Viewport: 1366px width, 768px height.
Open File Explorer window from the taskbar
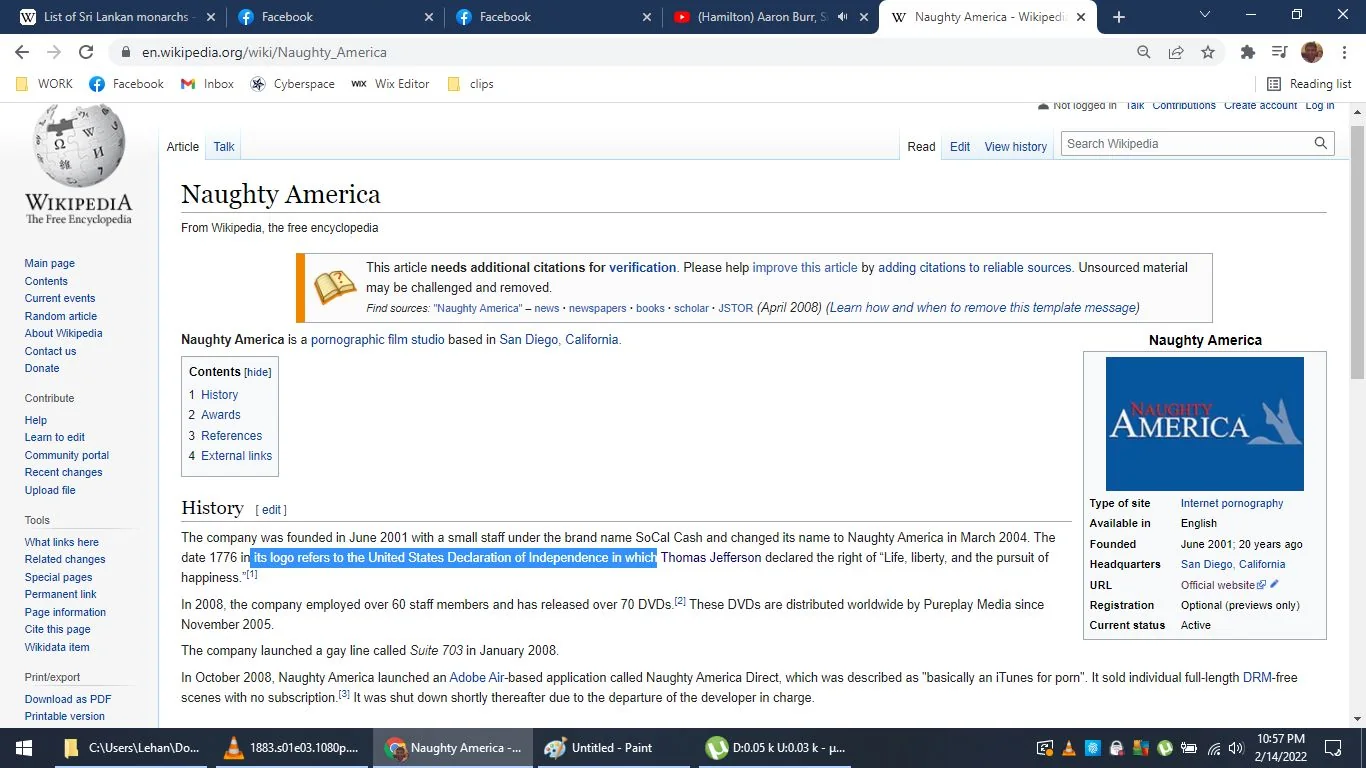[133, 748]
